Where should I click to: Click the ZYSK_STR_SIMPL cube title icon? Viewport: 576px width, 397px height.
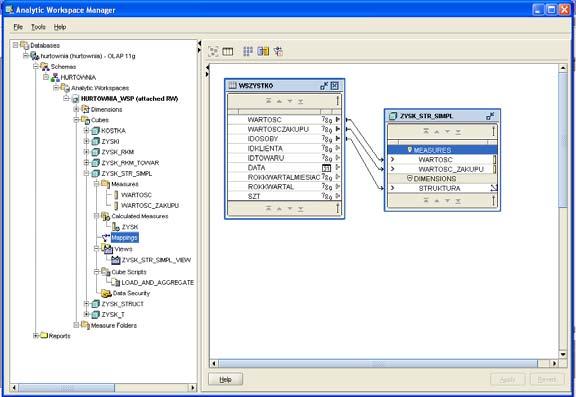tap(393, 116)
